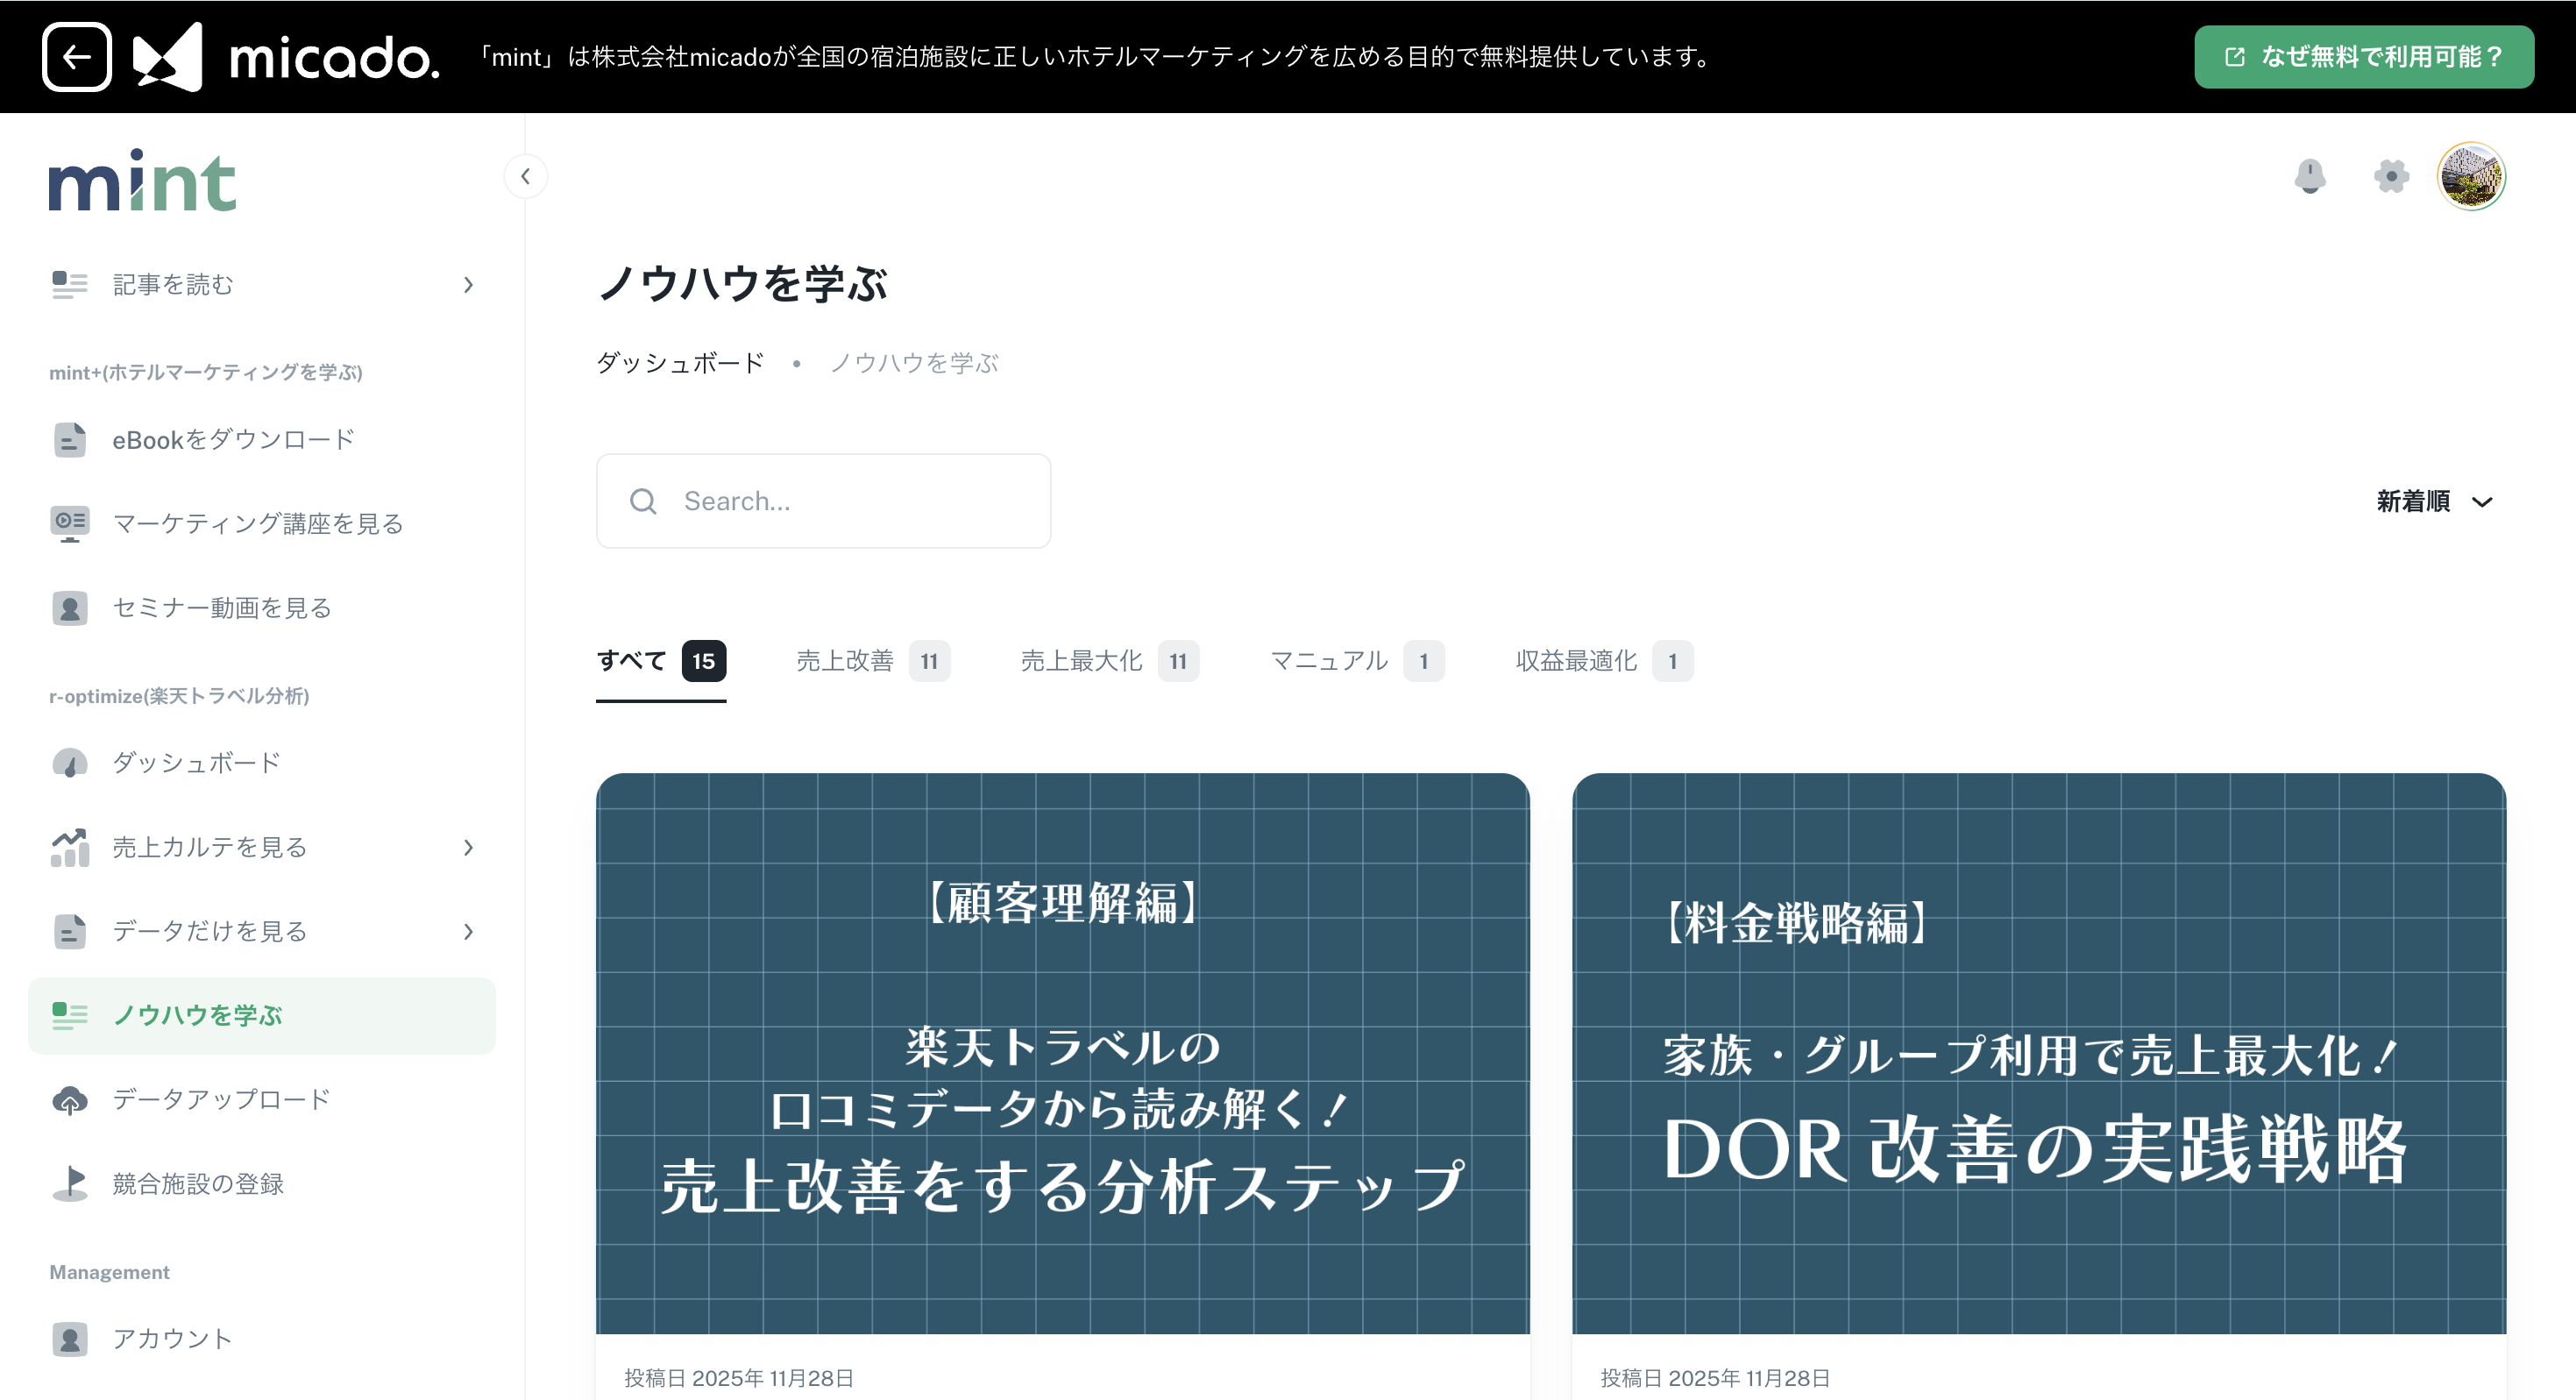The image size is (2576, 1400).
Task: Open settings via the gear icon
Action: point(2390,176)
